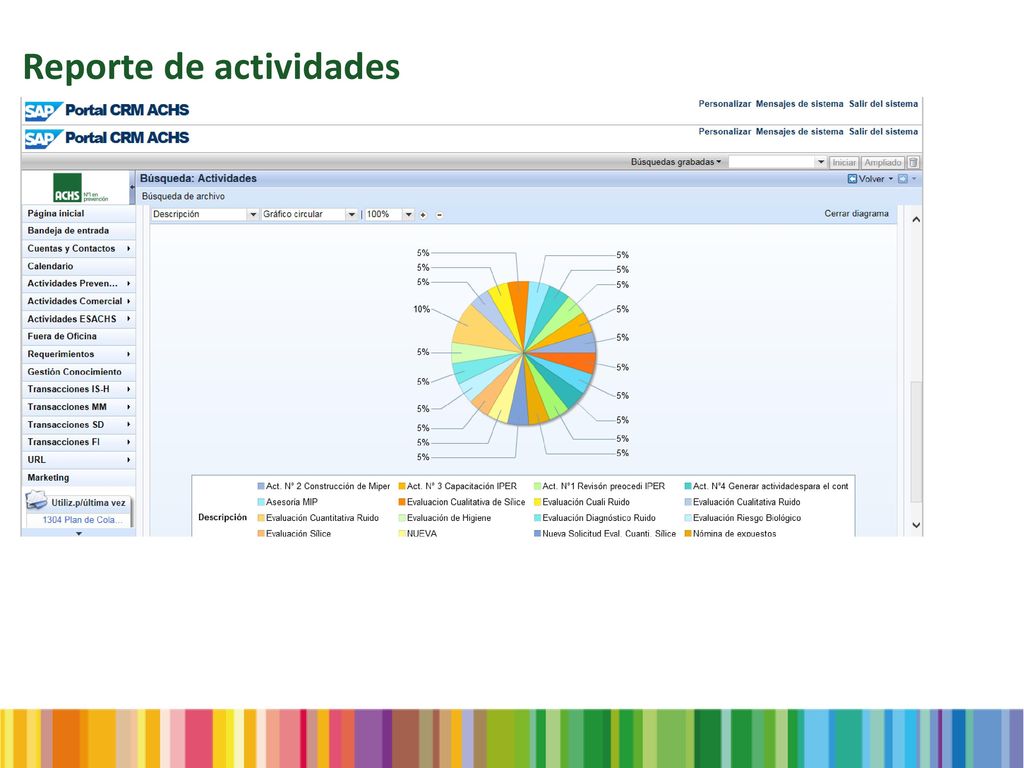Click the Act. N°1 Revisón preocedi IPER legend text

click(x=603, y=486)
